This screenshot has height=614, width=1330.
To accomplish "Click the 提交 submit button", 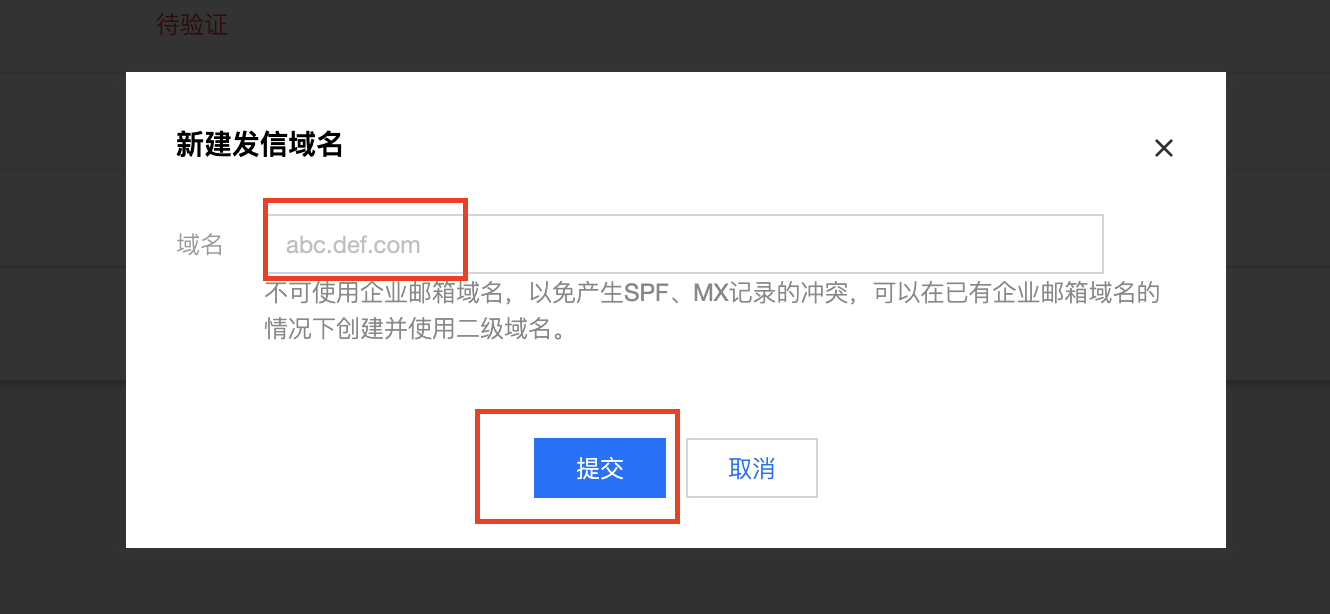I will coord(600,468).
